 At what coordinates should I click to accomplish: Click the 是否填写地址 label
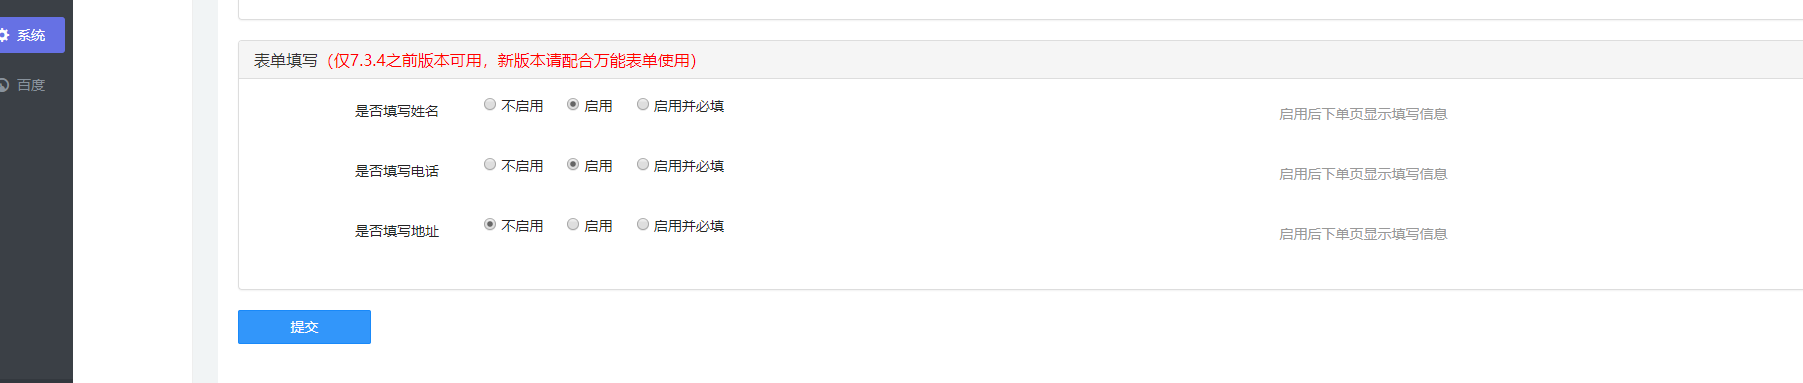point(397,231)
